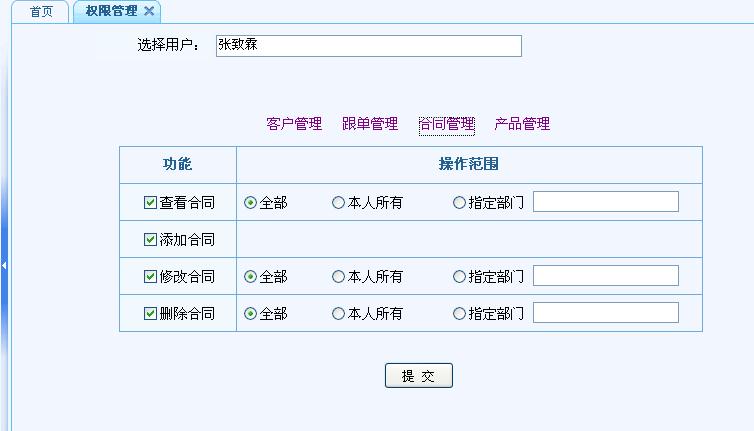The width and height of the screenshot is (754, 431).
Task: Open the 产品管理 permission section
Action: tap(522, 124)
